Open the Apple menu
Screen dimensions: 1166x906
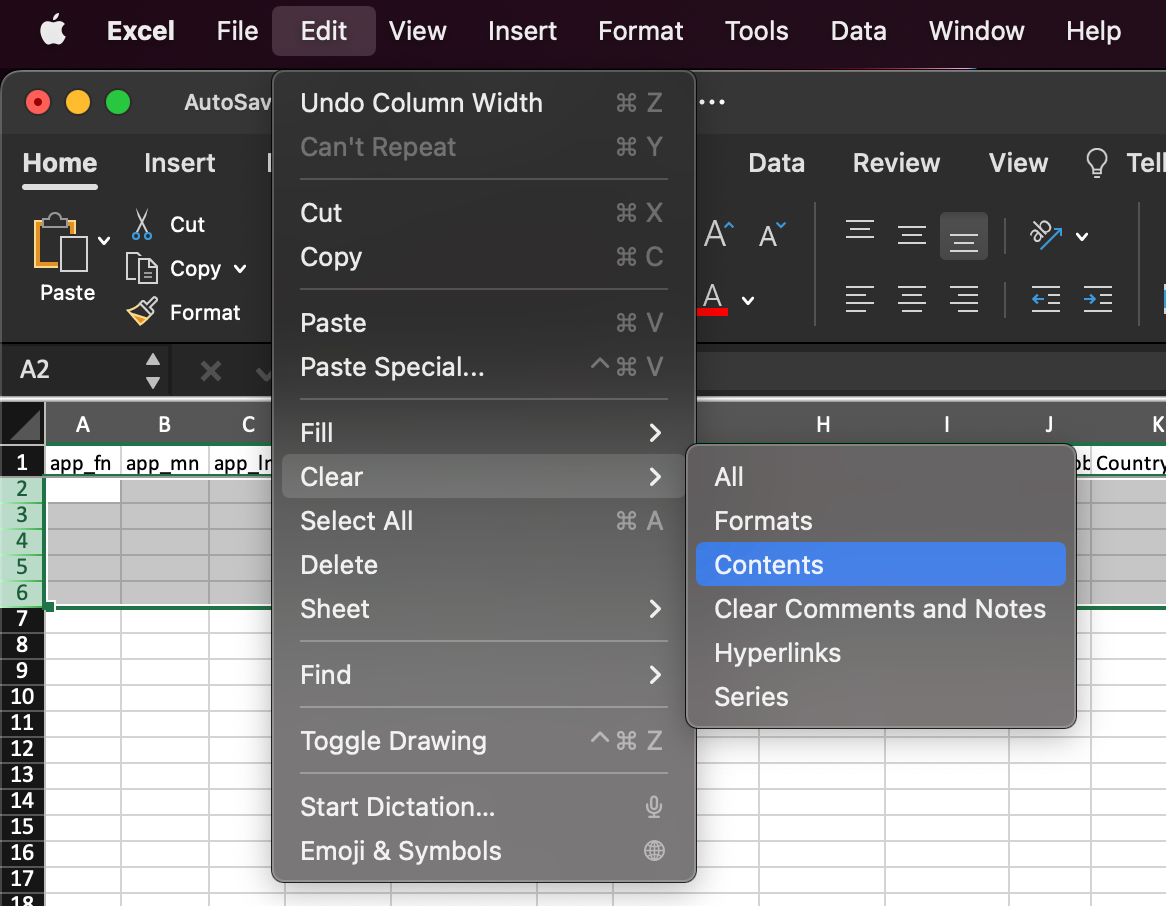pos(53,31)
